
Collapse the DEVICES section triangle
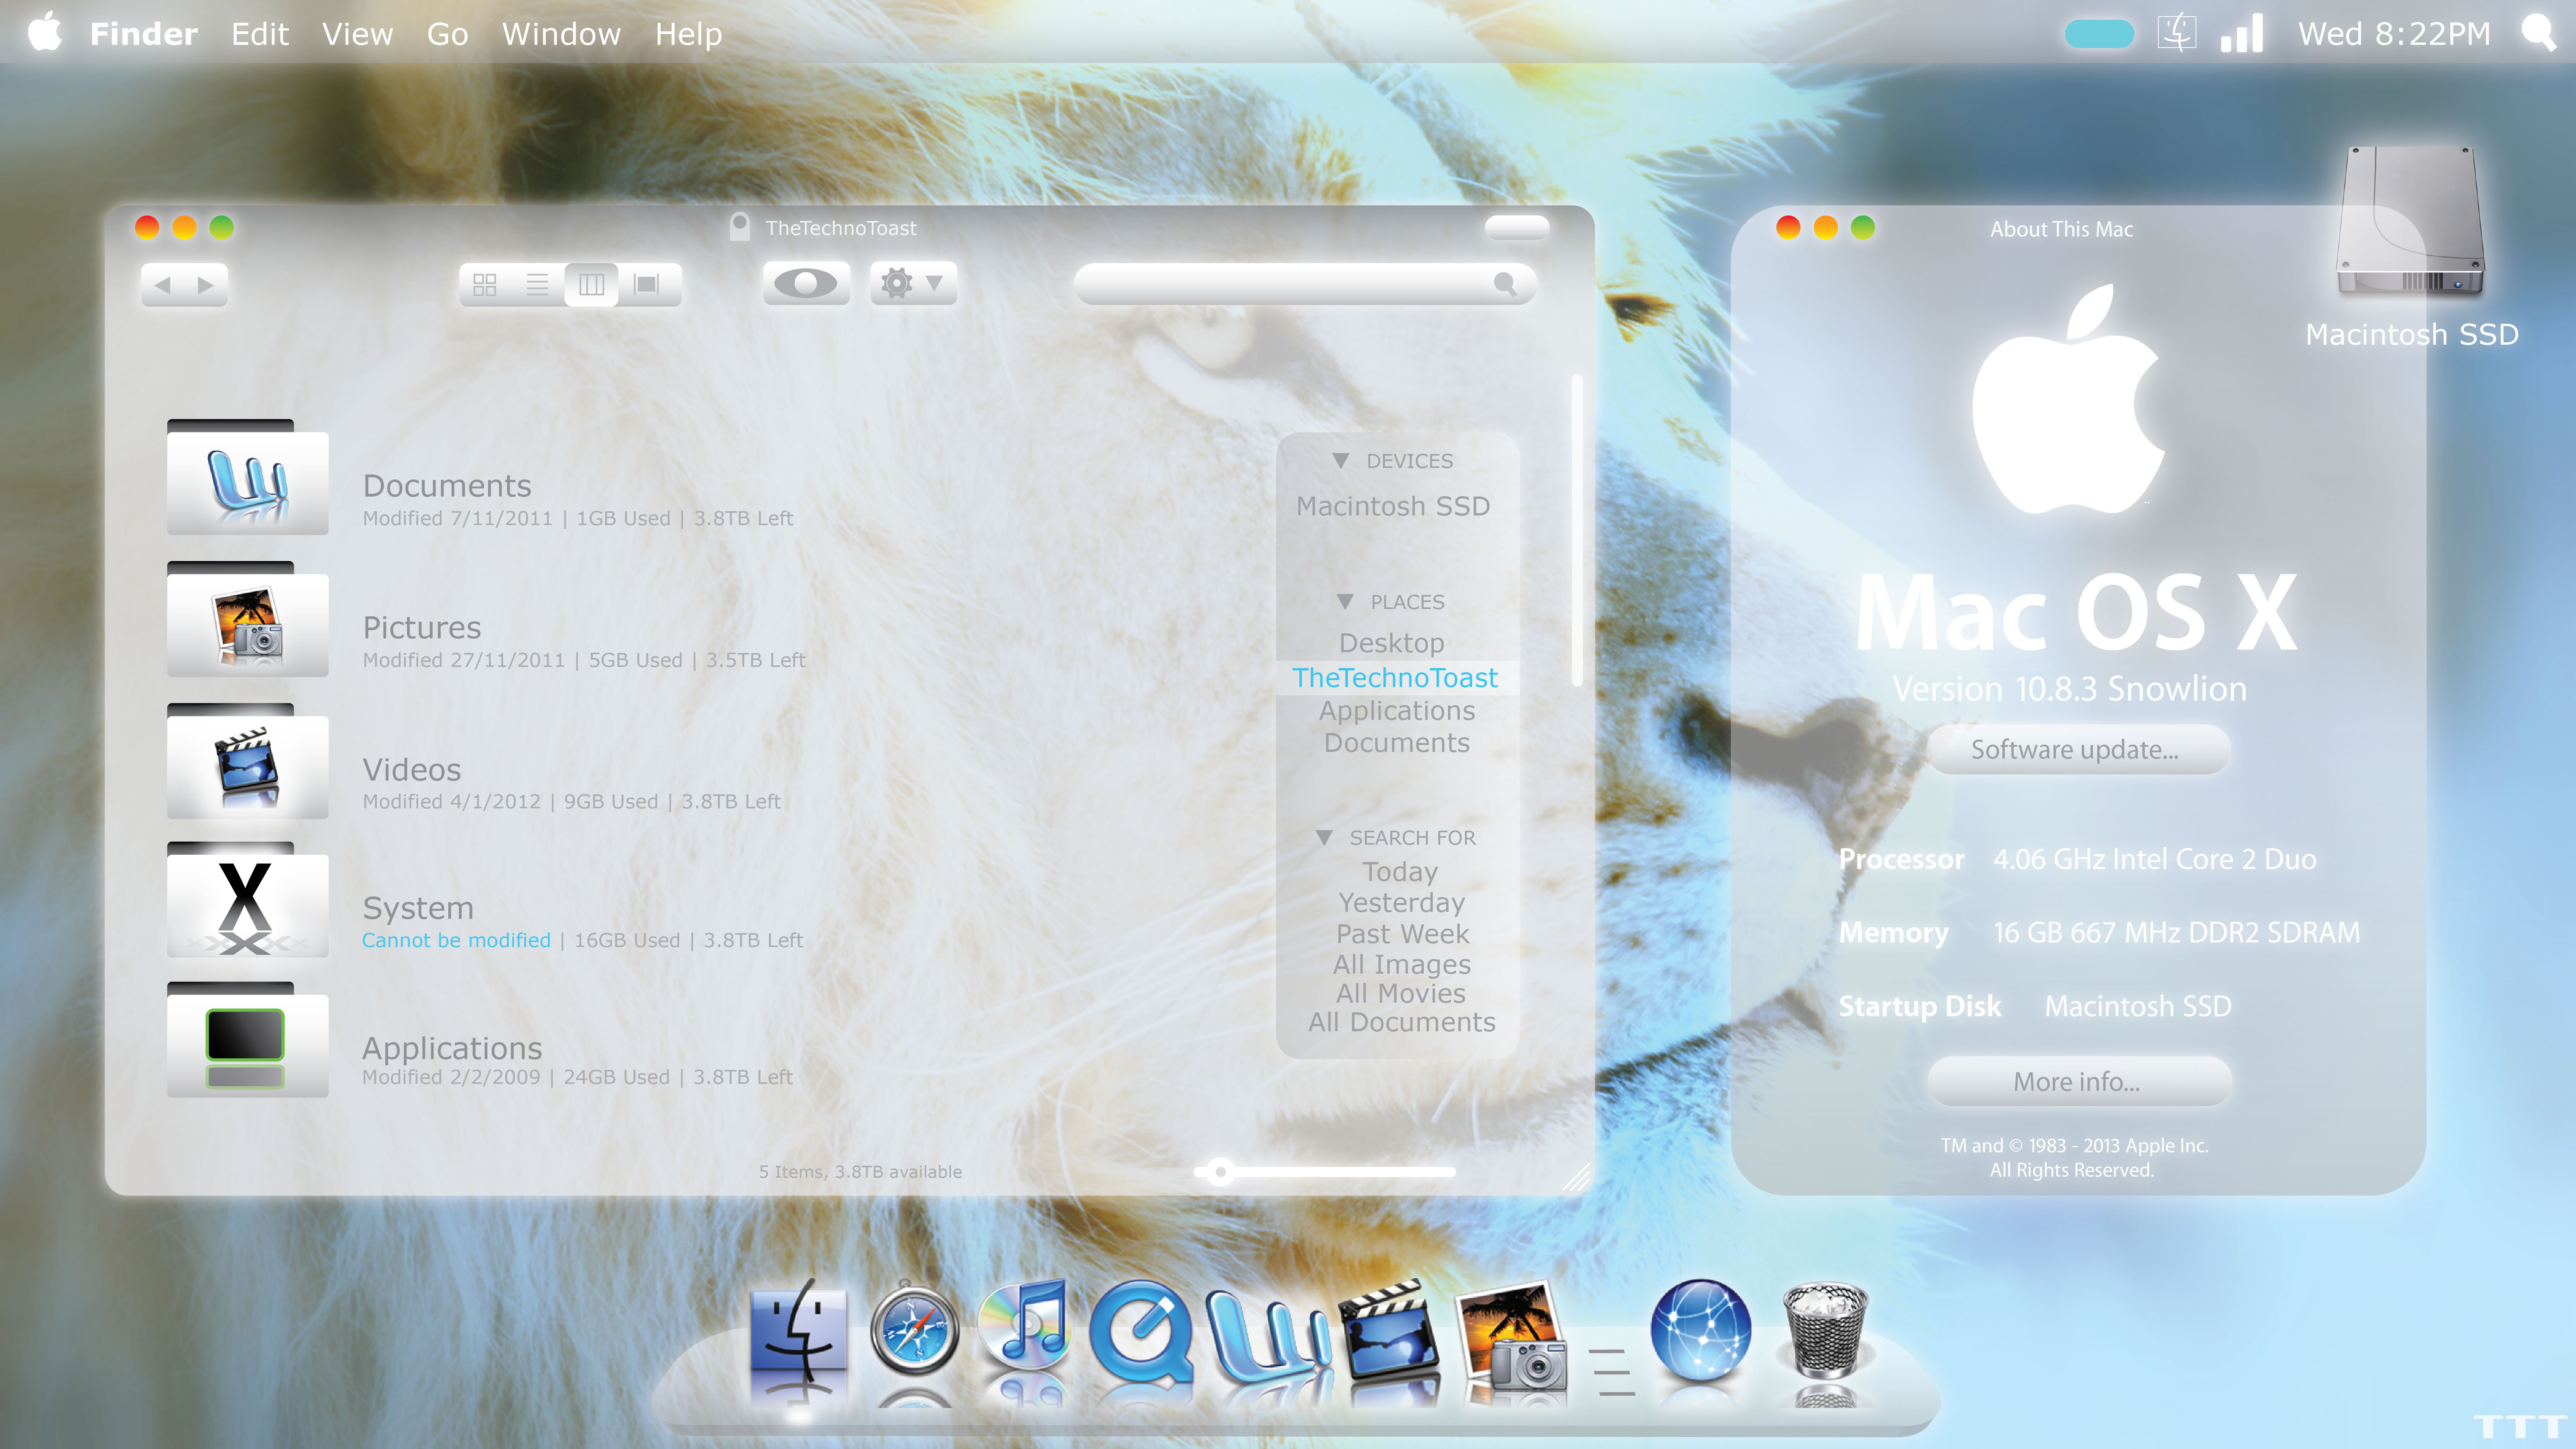coord(1341,461)
